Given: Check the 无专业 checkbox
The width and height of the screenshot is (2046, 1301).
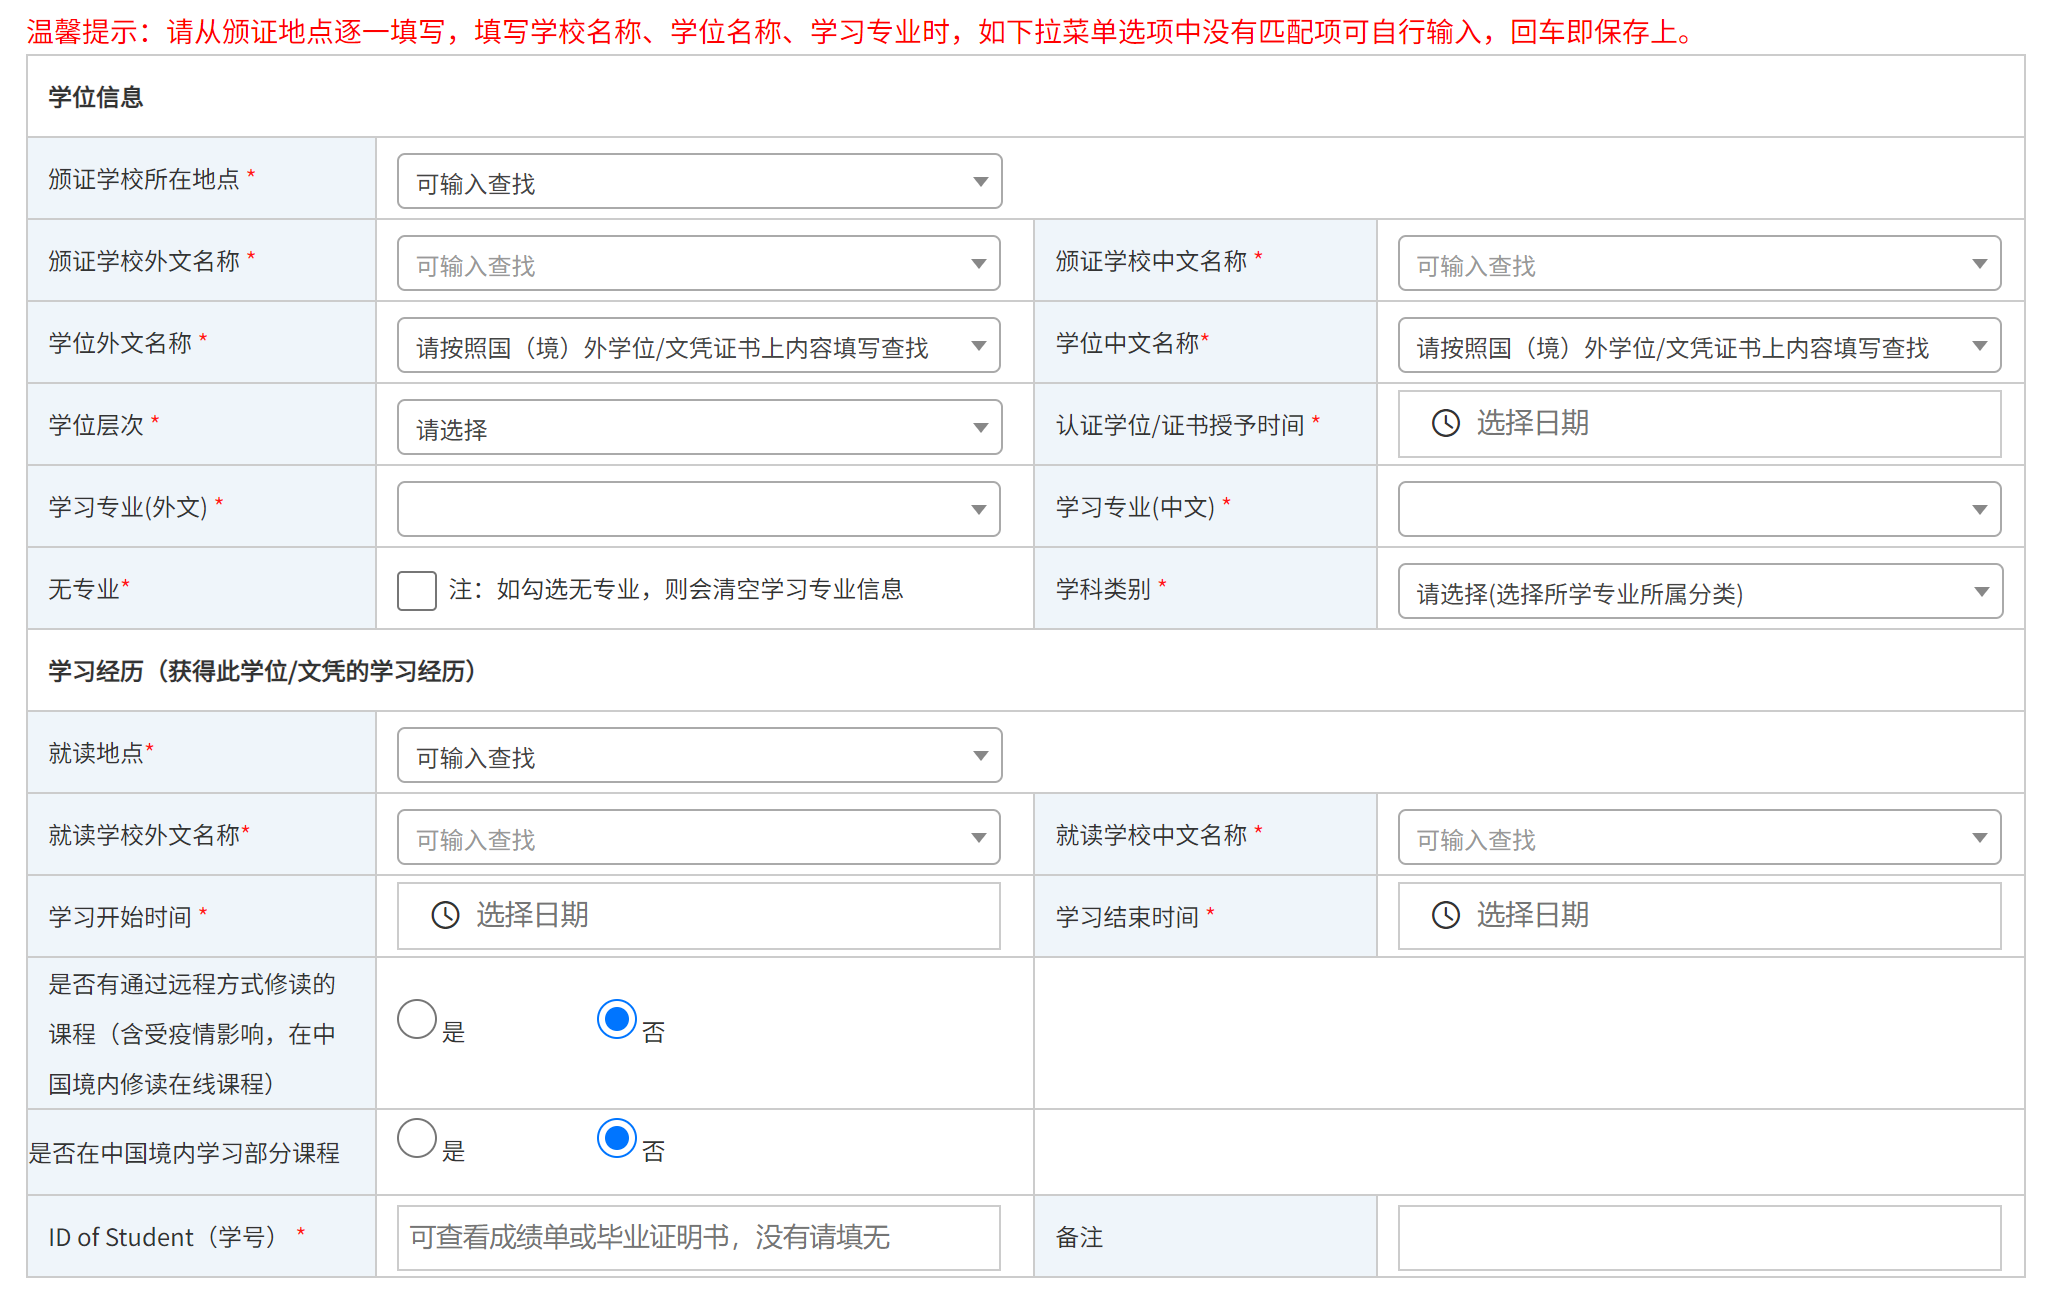Looking at the screenshot, I should 417,590.
